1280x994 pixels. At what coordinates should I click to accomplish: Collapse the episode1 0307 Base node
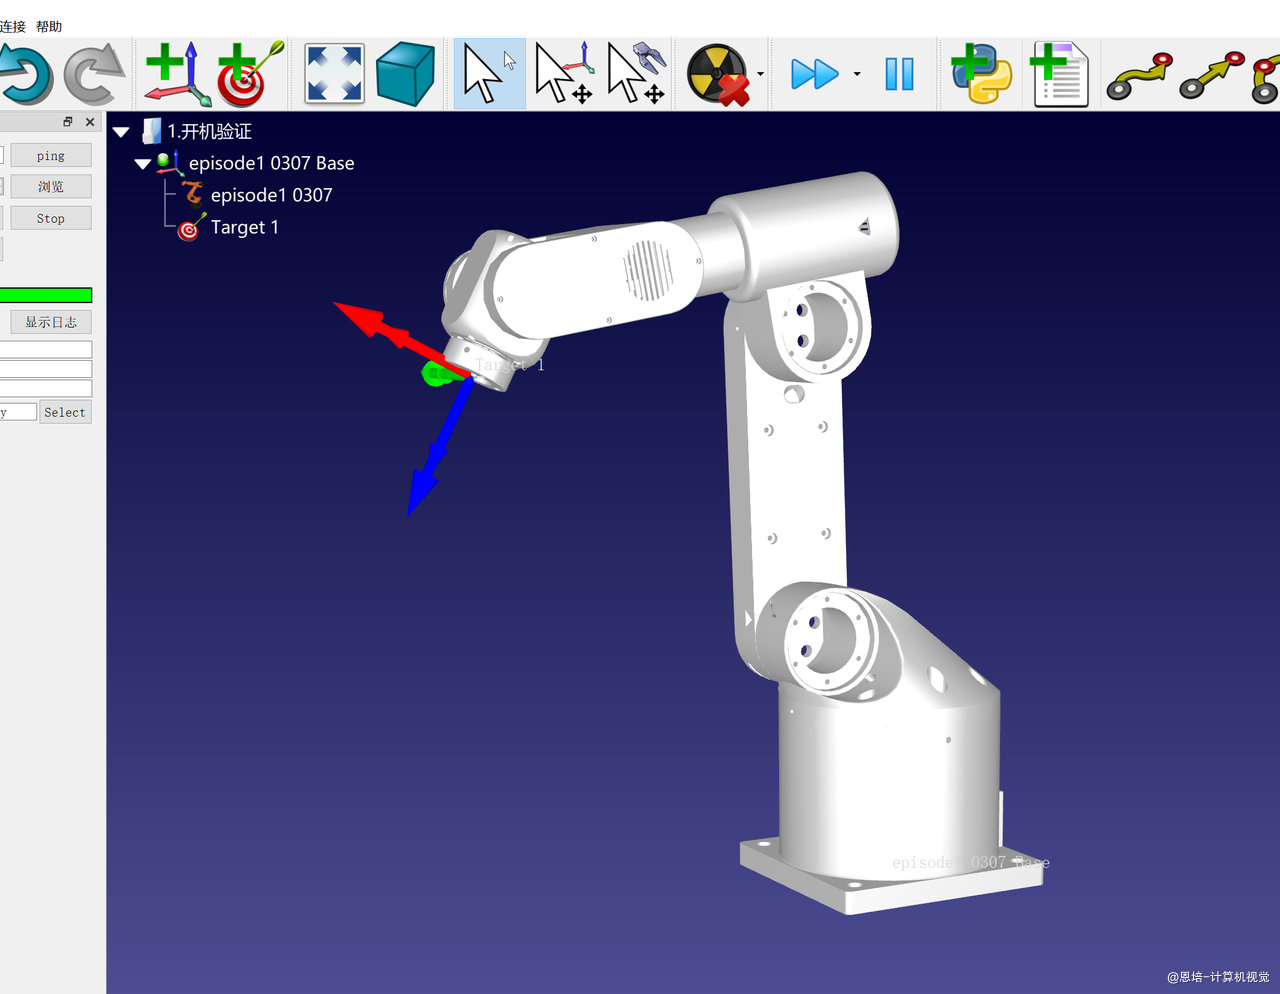pos(143,164)
